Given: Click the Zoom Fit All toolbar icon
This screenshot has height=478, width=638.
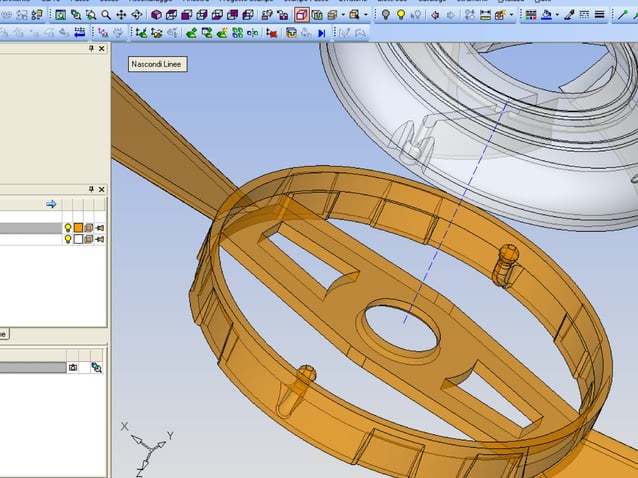Looking at the screenshot, I should click(x=60, y=15).
